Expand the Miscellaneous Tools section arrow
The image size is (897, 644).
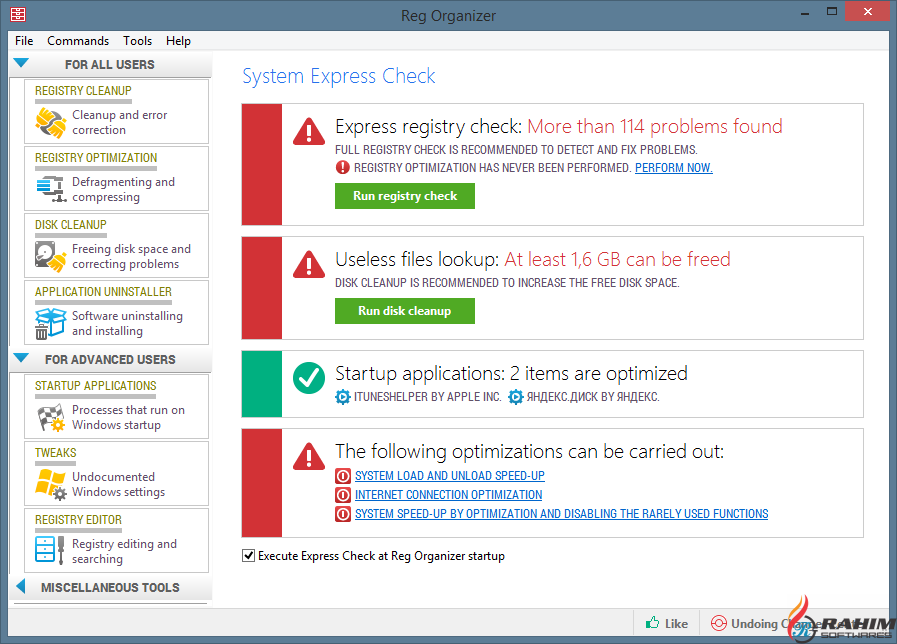pyautogui.click(x=21, y=586)
